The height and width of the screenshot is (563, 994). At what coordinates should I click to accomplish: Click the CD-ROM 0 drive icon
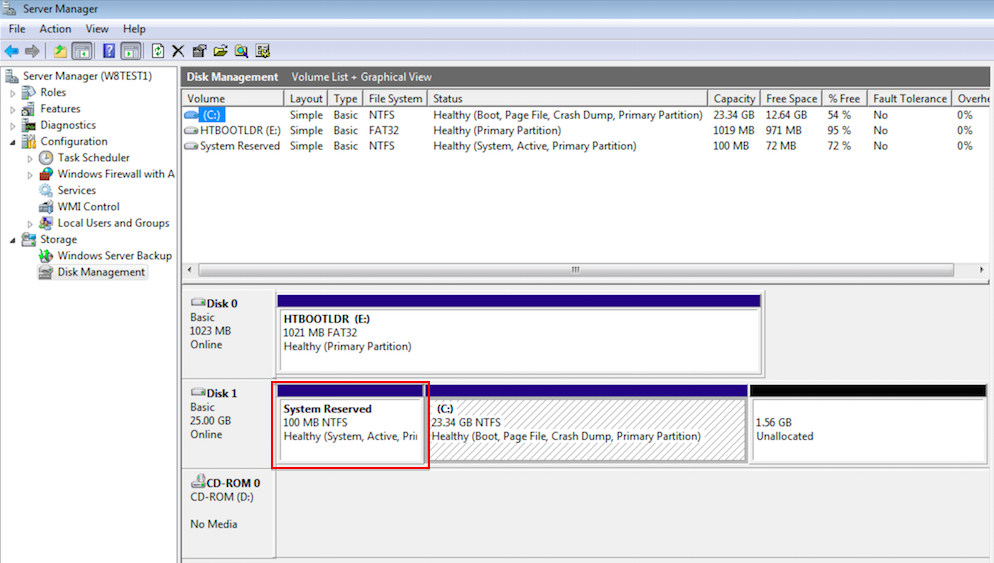(x=198, y=481)
